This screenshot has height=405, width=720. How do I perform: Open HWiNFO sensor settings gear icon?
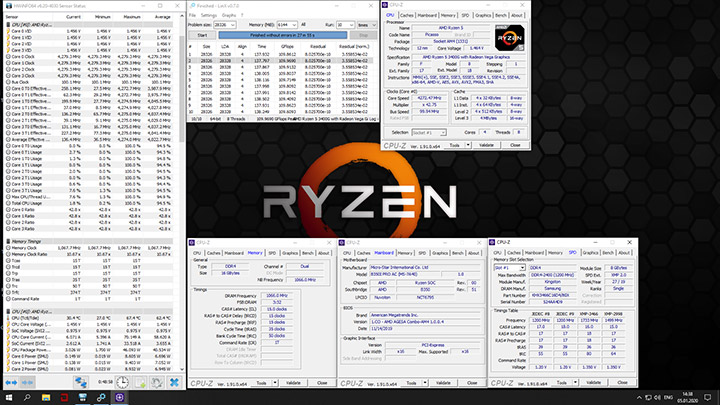[x=157, y=382]
